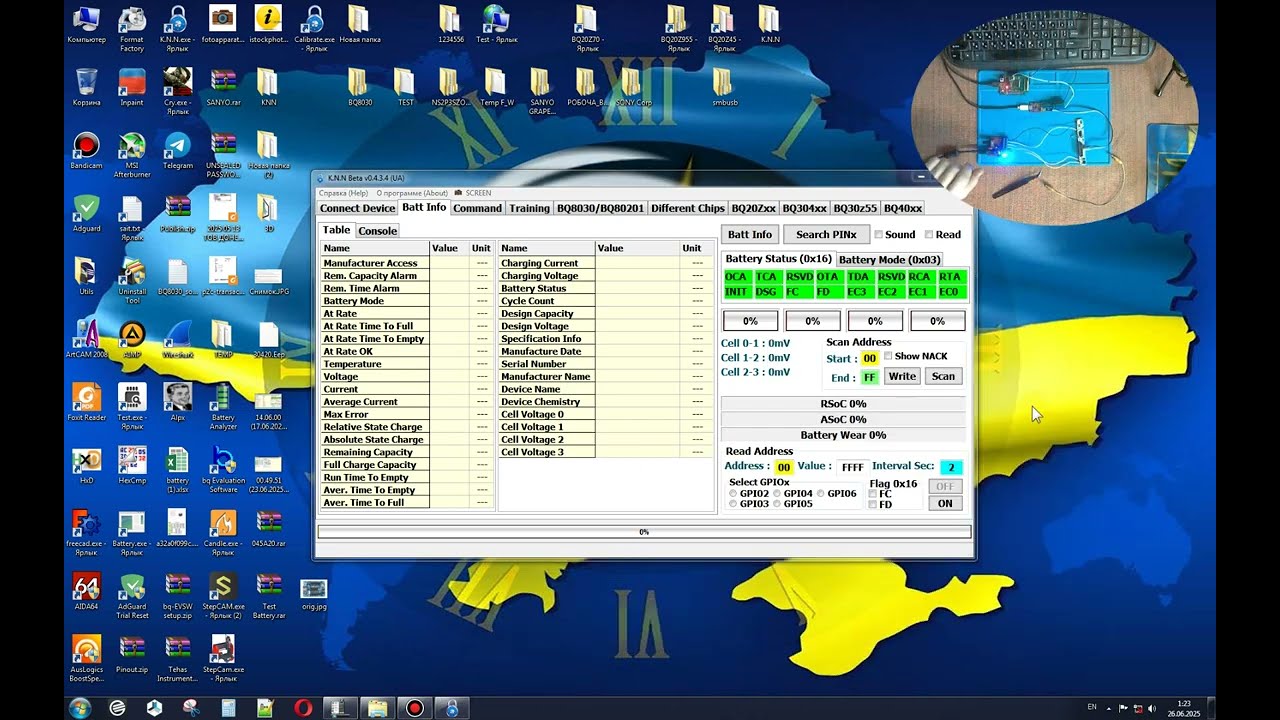Click the Search PINx button
1280x720 pixels.
[x=826, y=234]
